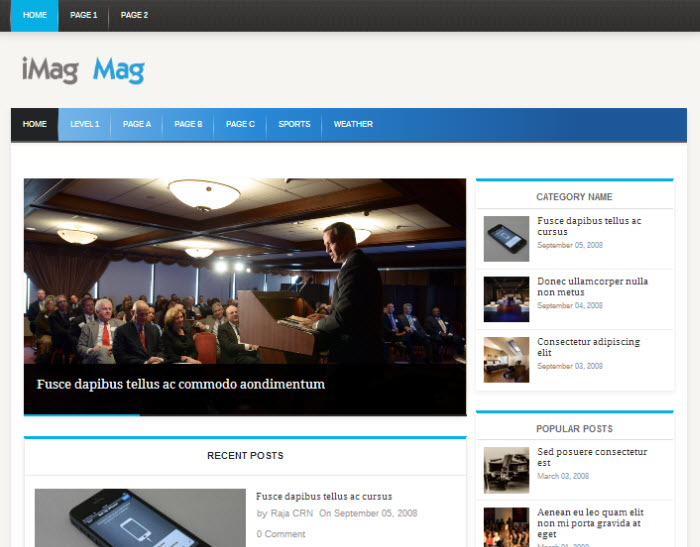Open PAGE 1 in the top bar
Image resolution: width=700 pixels, height=547 pixels.
83,15
